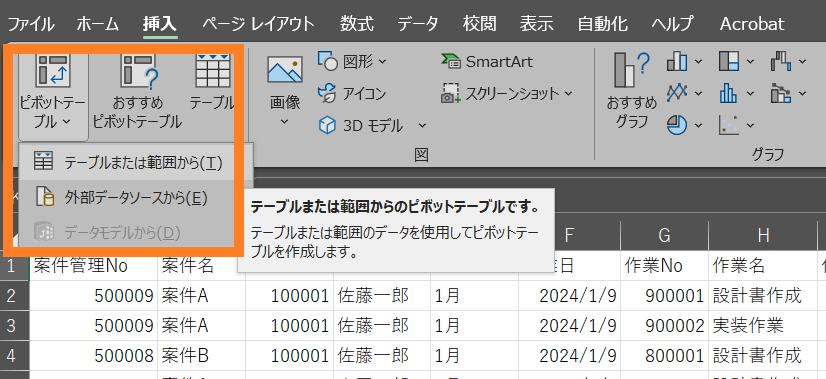Open the 数式 tab
The width and height of the screenshot is (826, 379).
point(357,24)
